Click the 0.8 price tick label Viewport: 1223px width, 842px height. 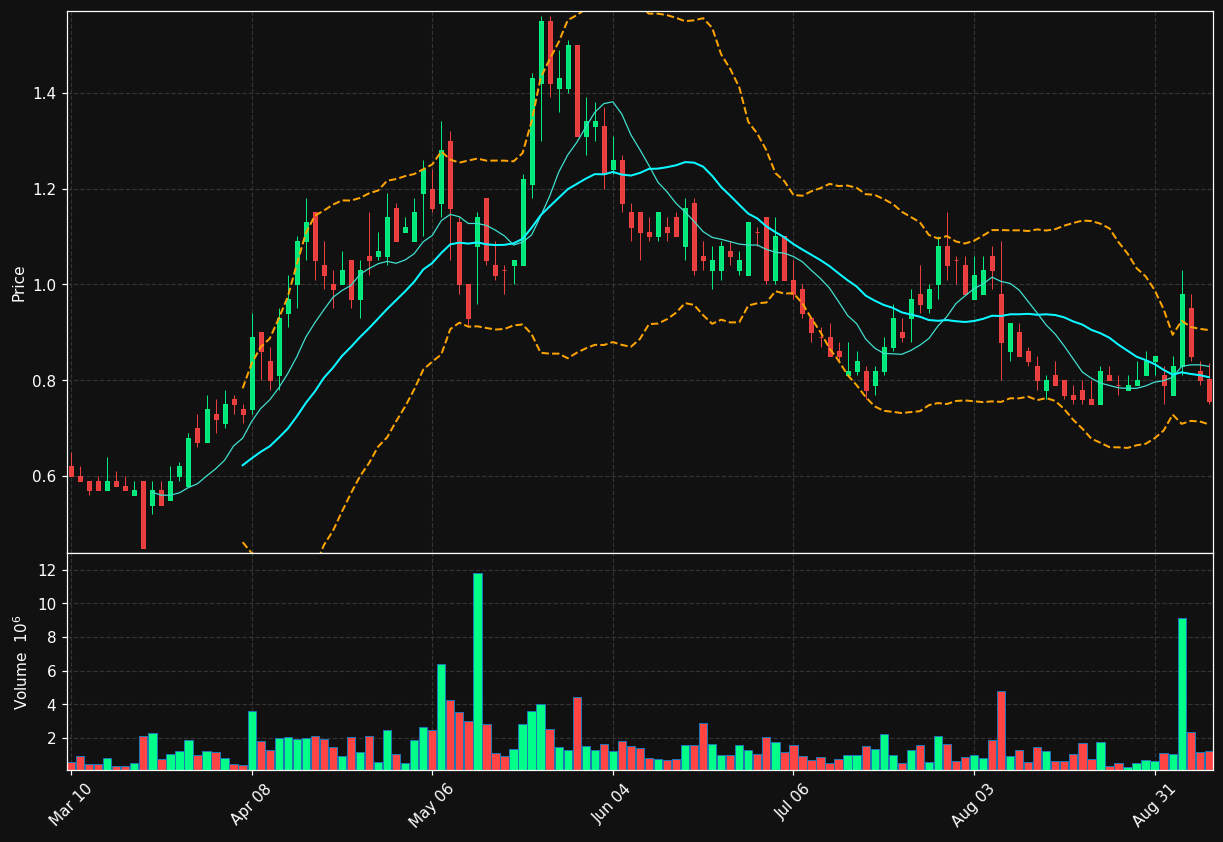click(x=46, y=381)
